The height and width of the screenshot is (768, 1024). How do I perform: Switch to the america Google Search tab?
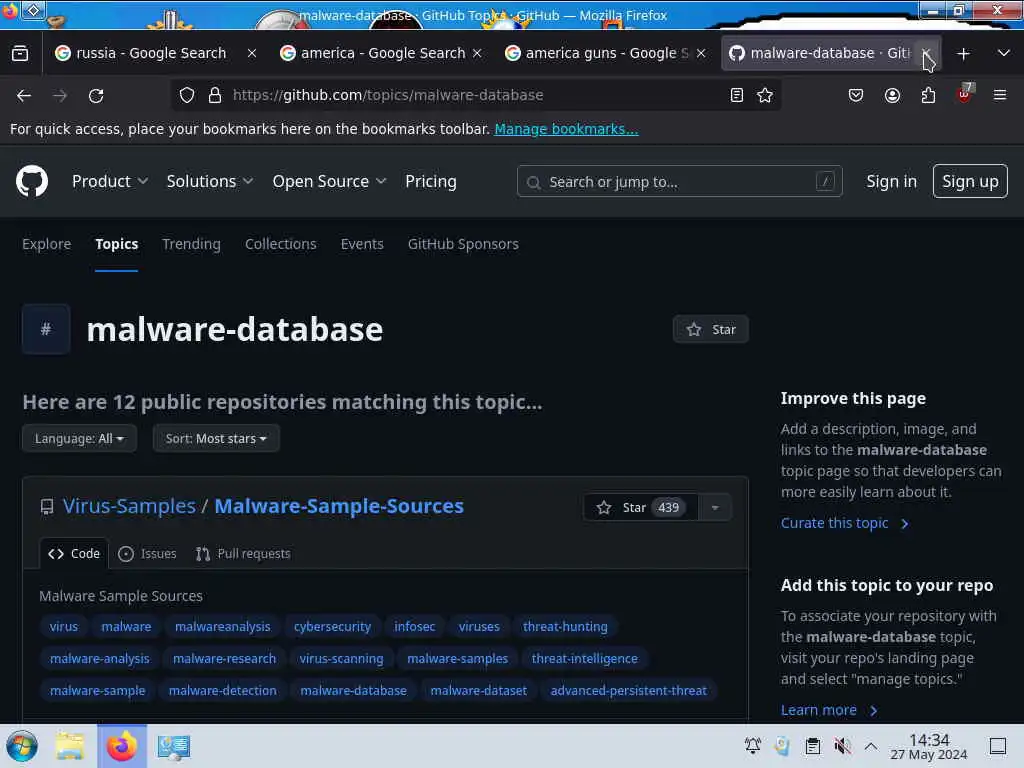(381, 54)
